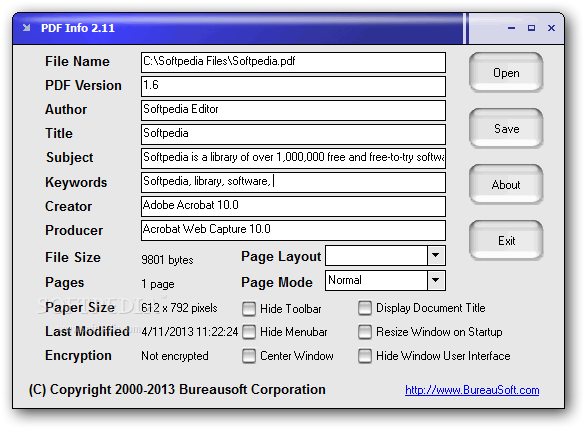Click the 'Encryption' label
The height and width of the screenshot is (429, 585).
point(78,356)
